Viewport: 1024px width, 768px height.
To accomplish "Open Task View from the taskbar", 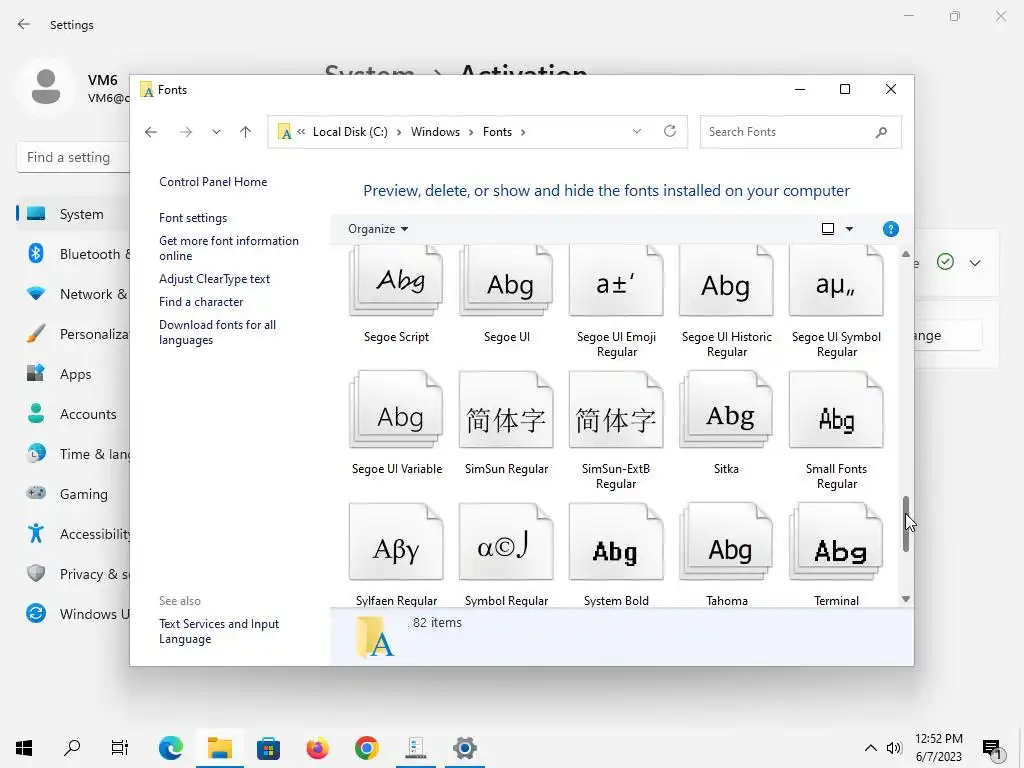I will point(120,748).
